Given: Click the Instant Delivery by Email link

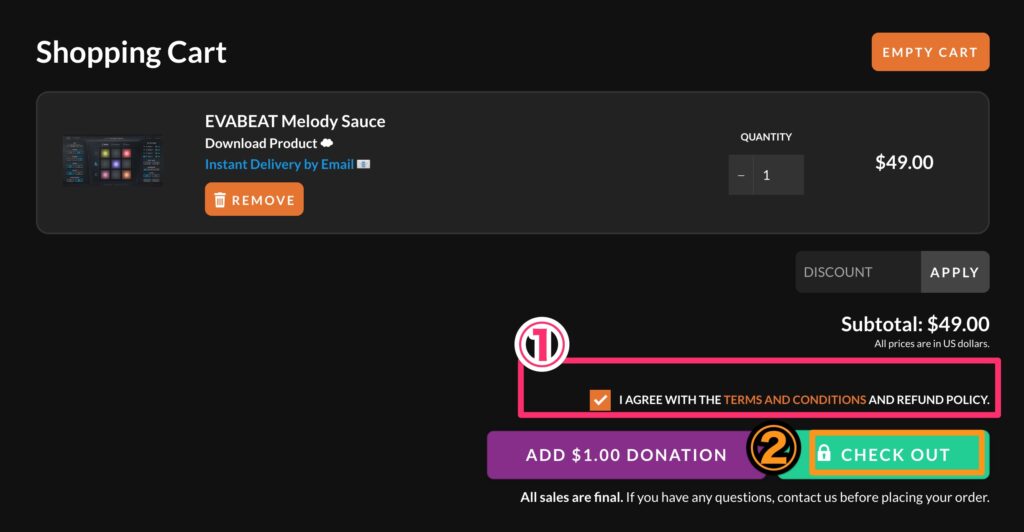Looking at the screenshot, I should [279, 164].
